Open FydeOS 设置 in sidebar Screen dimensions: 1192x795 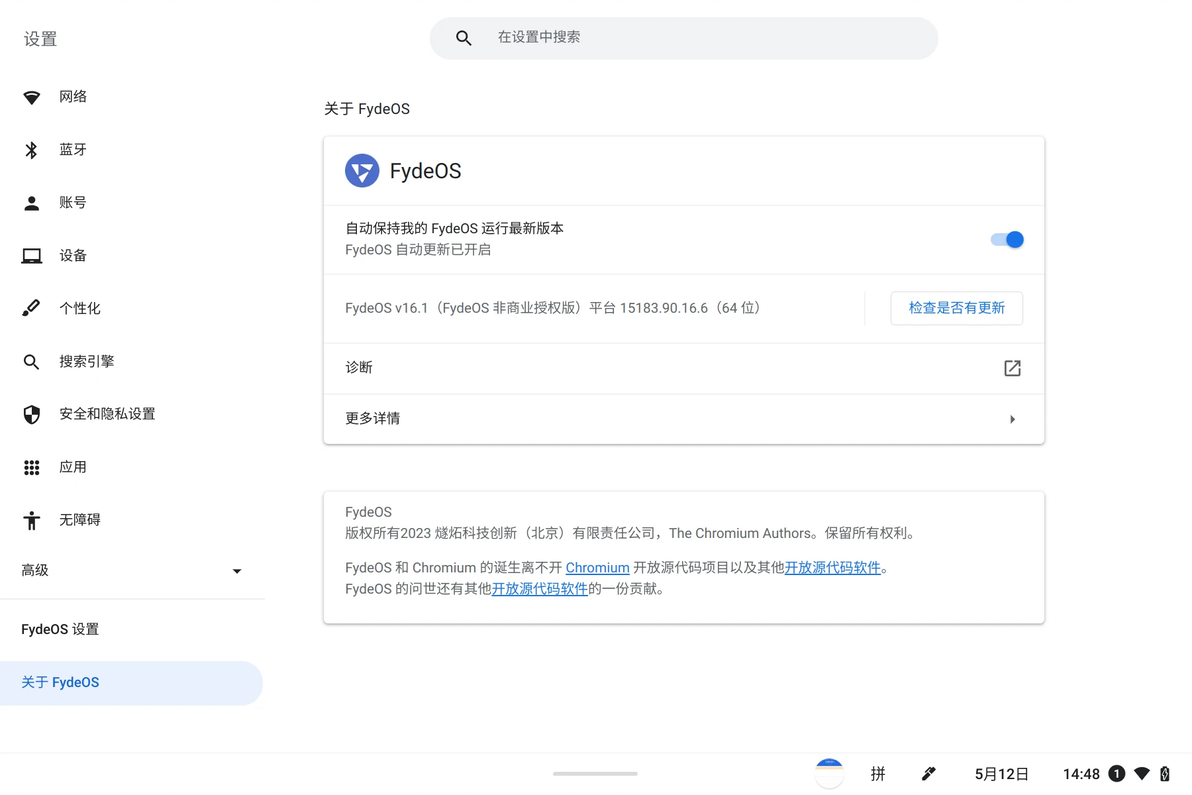132,629
